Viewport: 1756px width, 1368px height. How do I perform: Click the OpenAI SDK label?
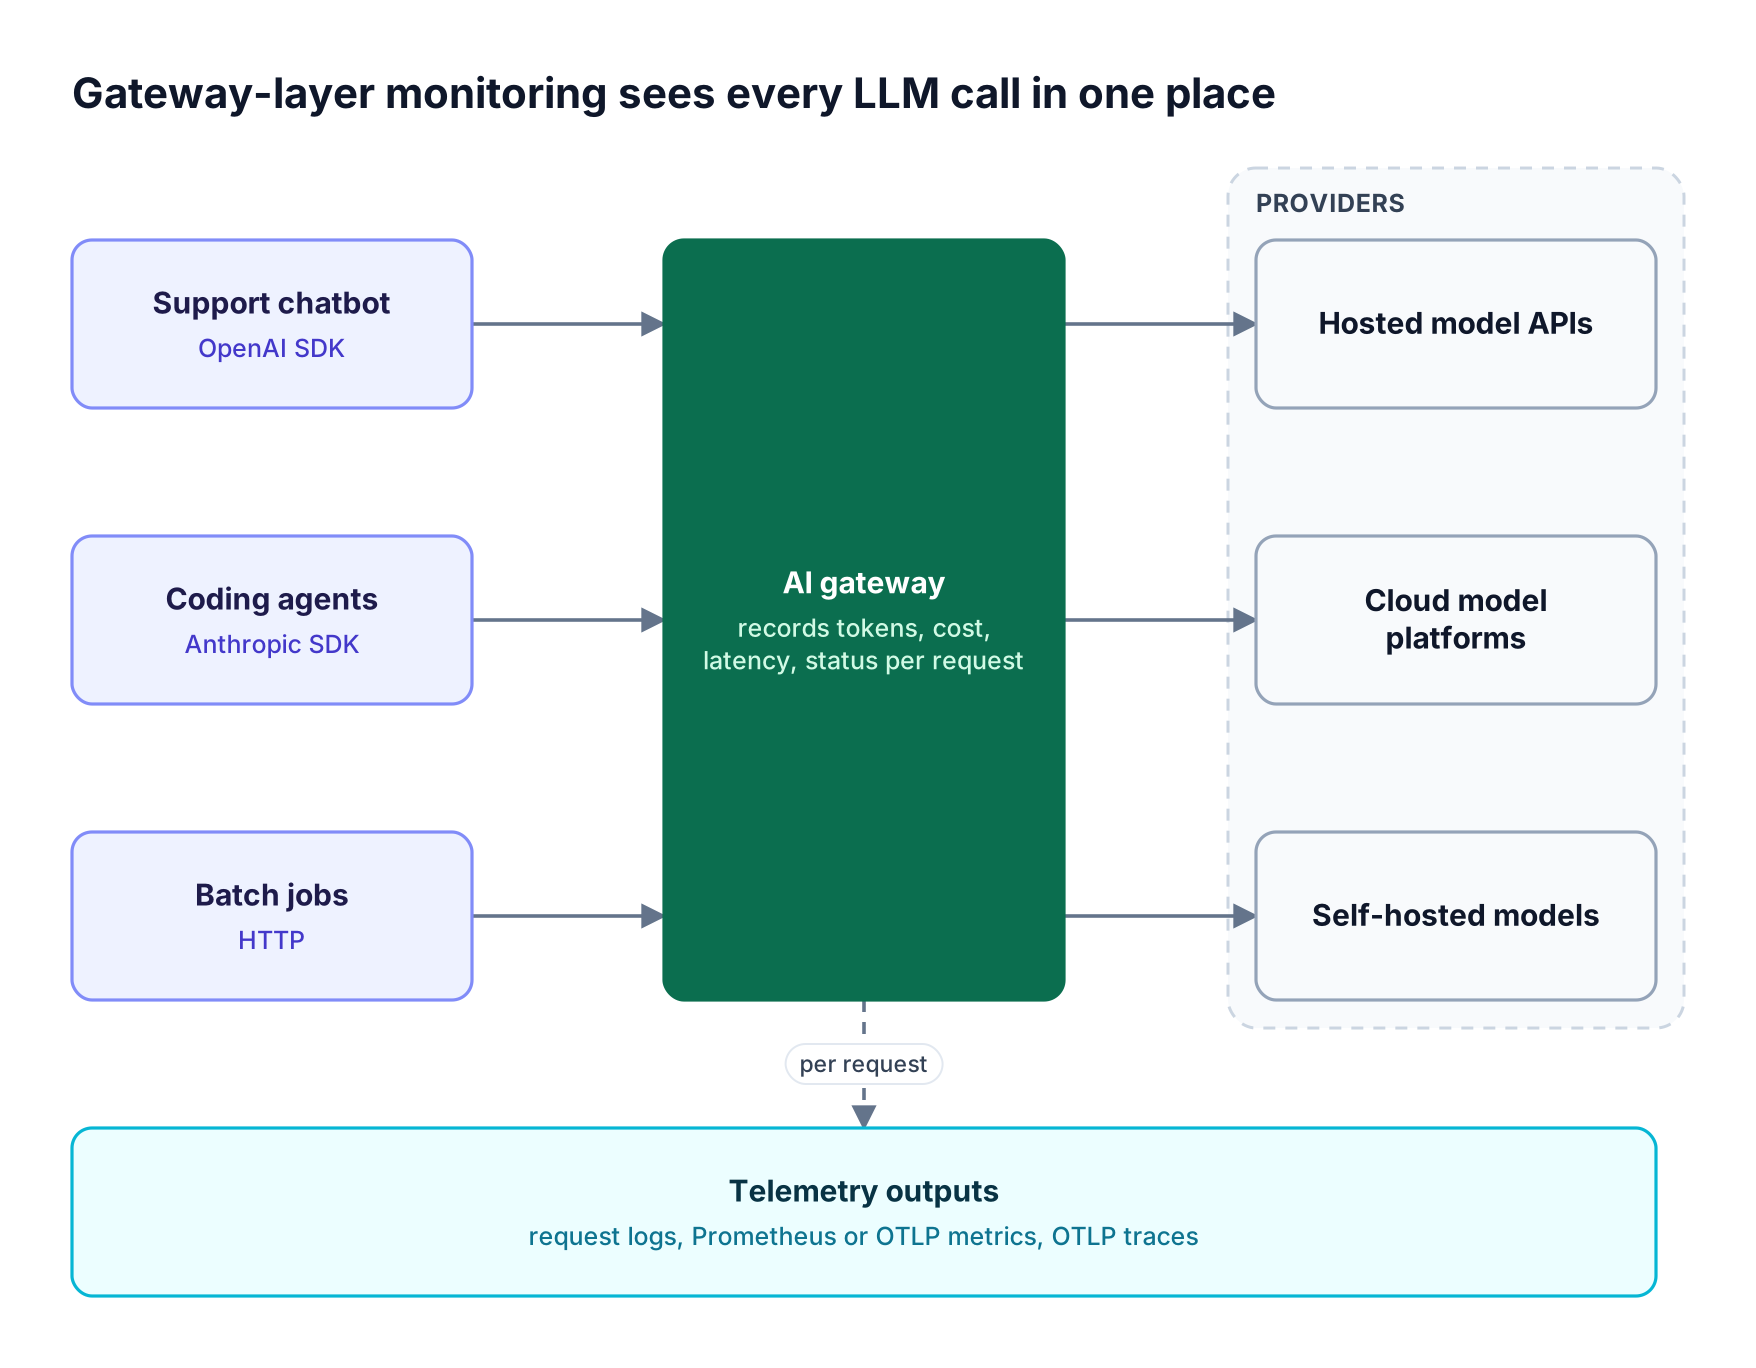coord(271,348)
